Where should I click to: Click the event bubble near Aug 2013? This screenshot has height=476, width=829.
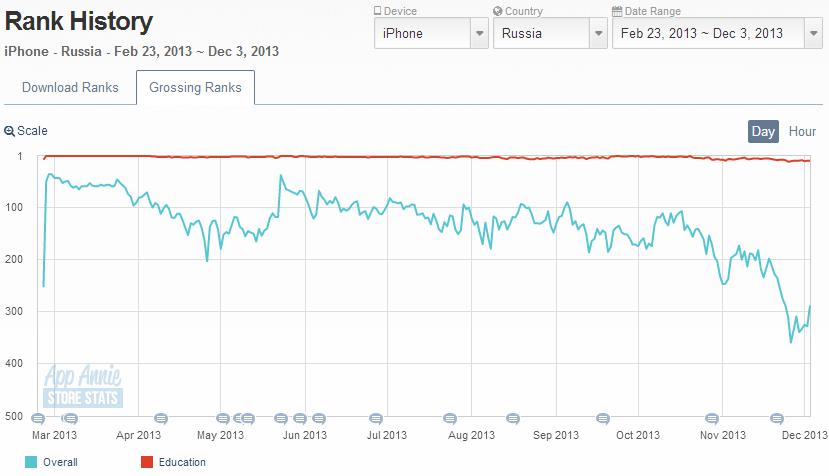(449, 419)
